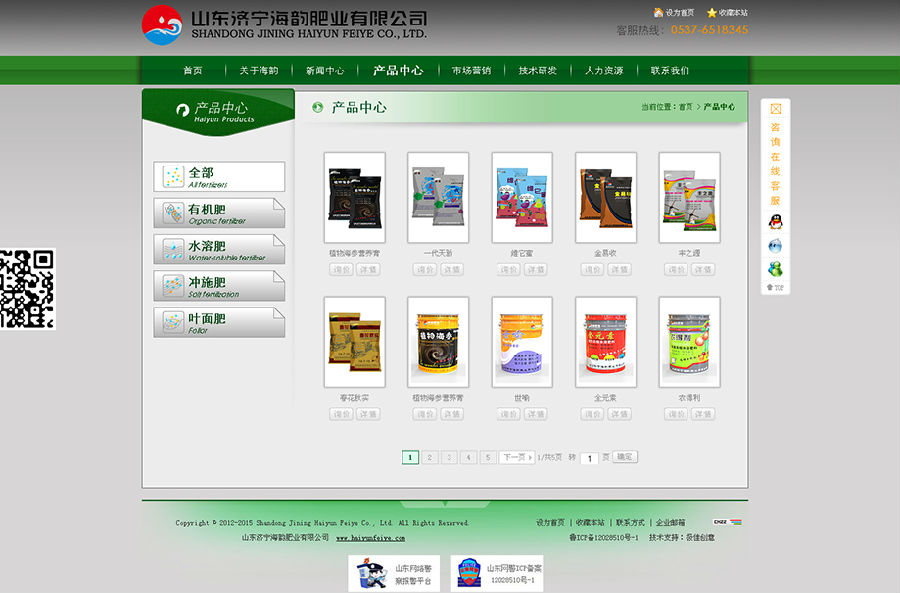Click the 确定 confirm page button

[x=625, y=457]
